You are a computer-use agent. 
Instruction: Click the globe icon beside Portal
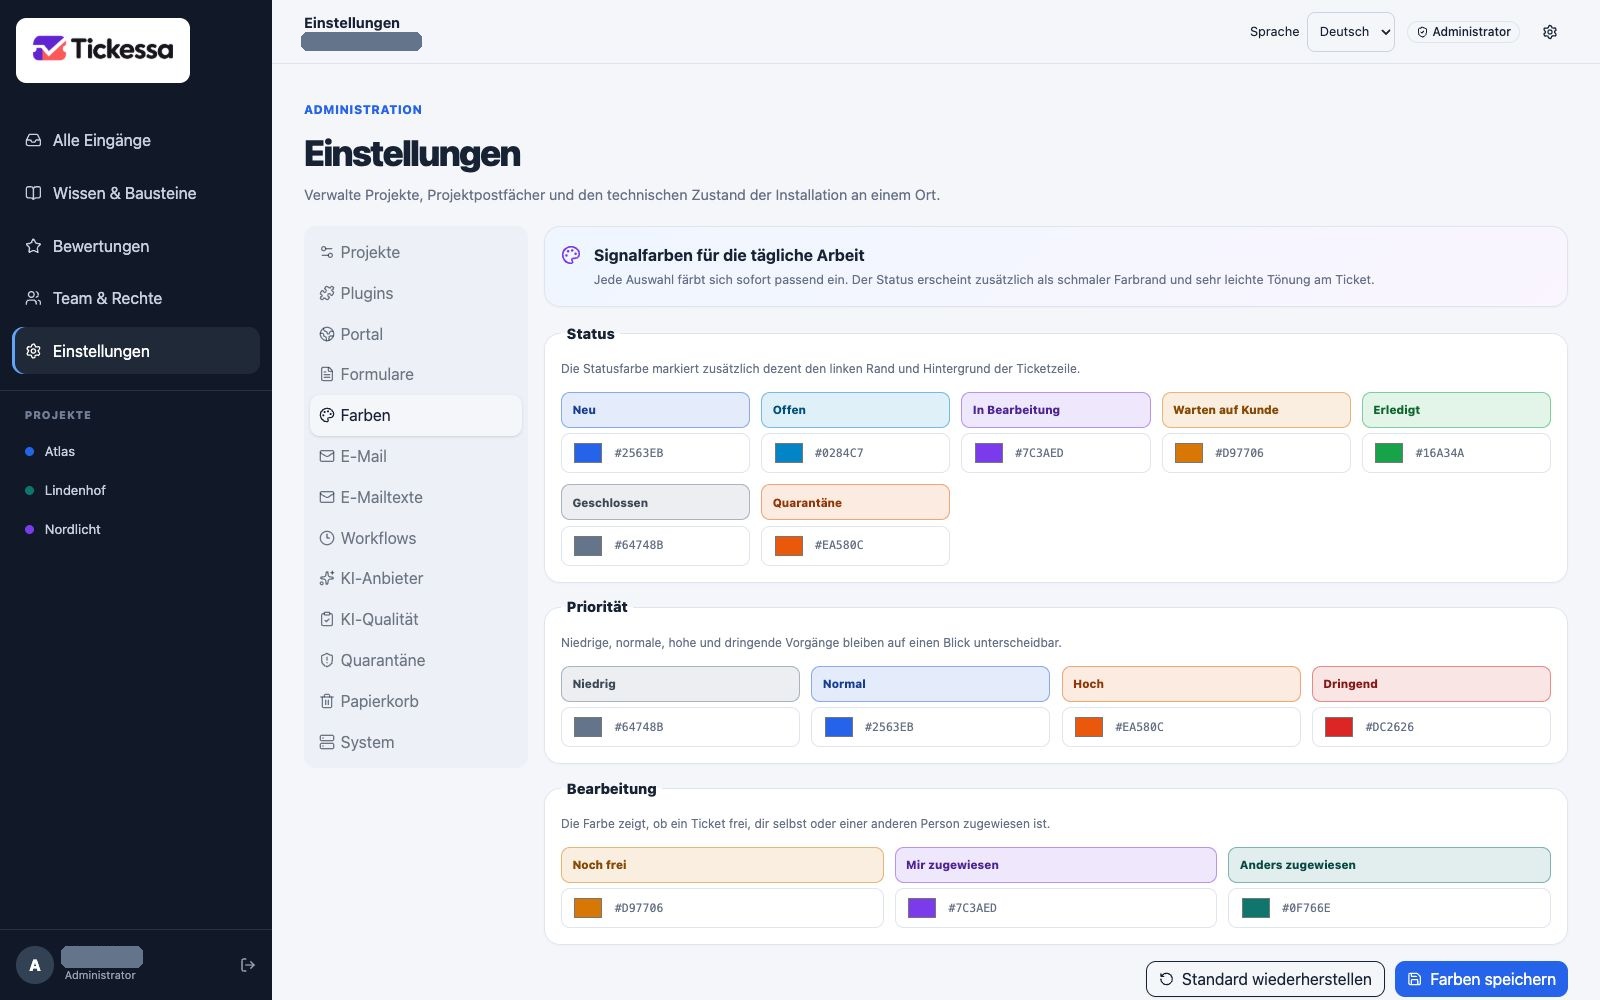tap(326, 334)
